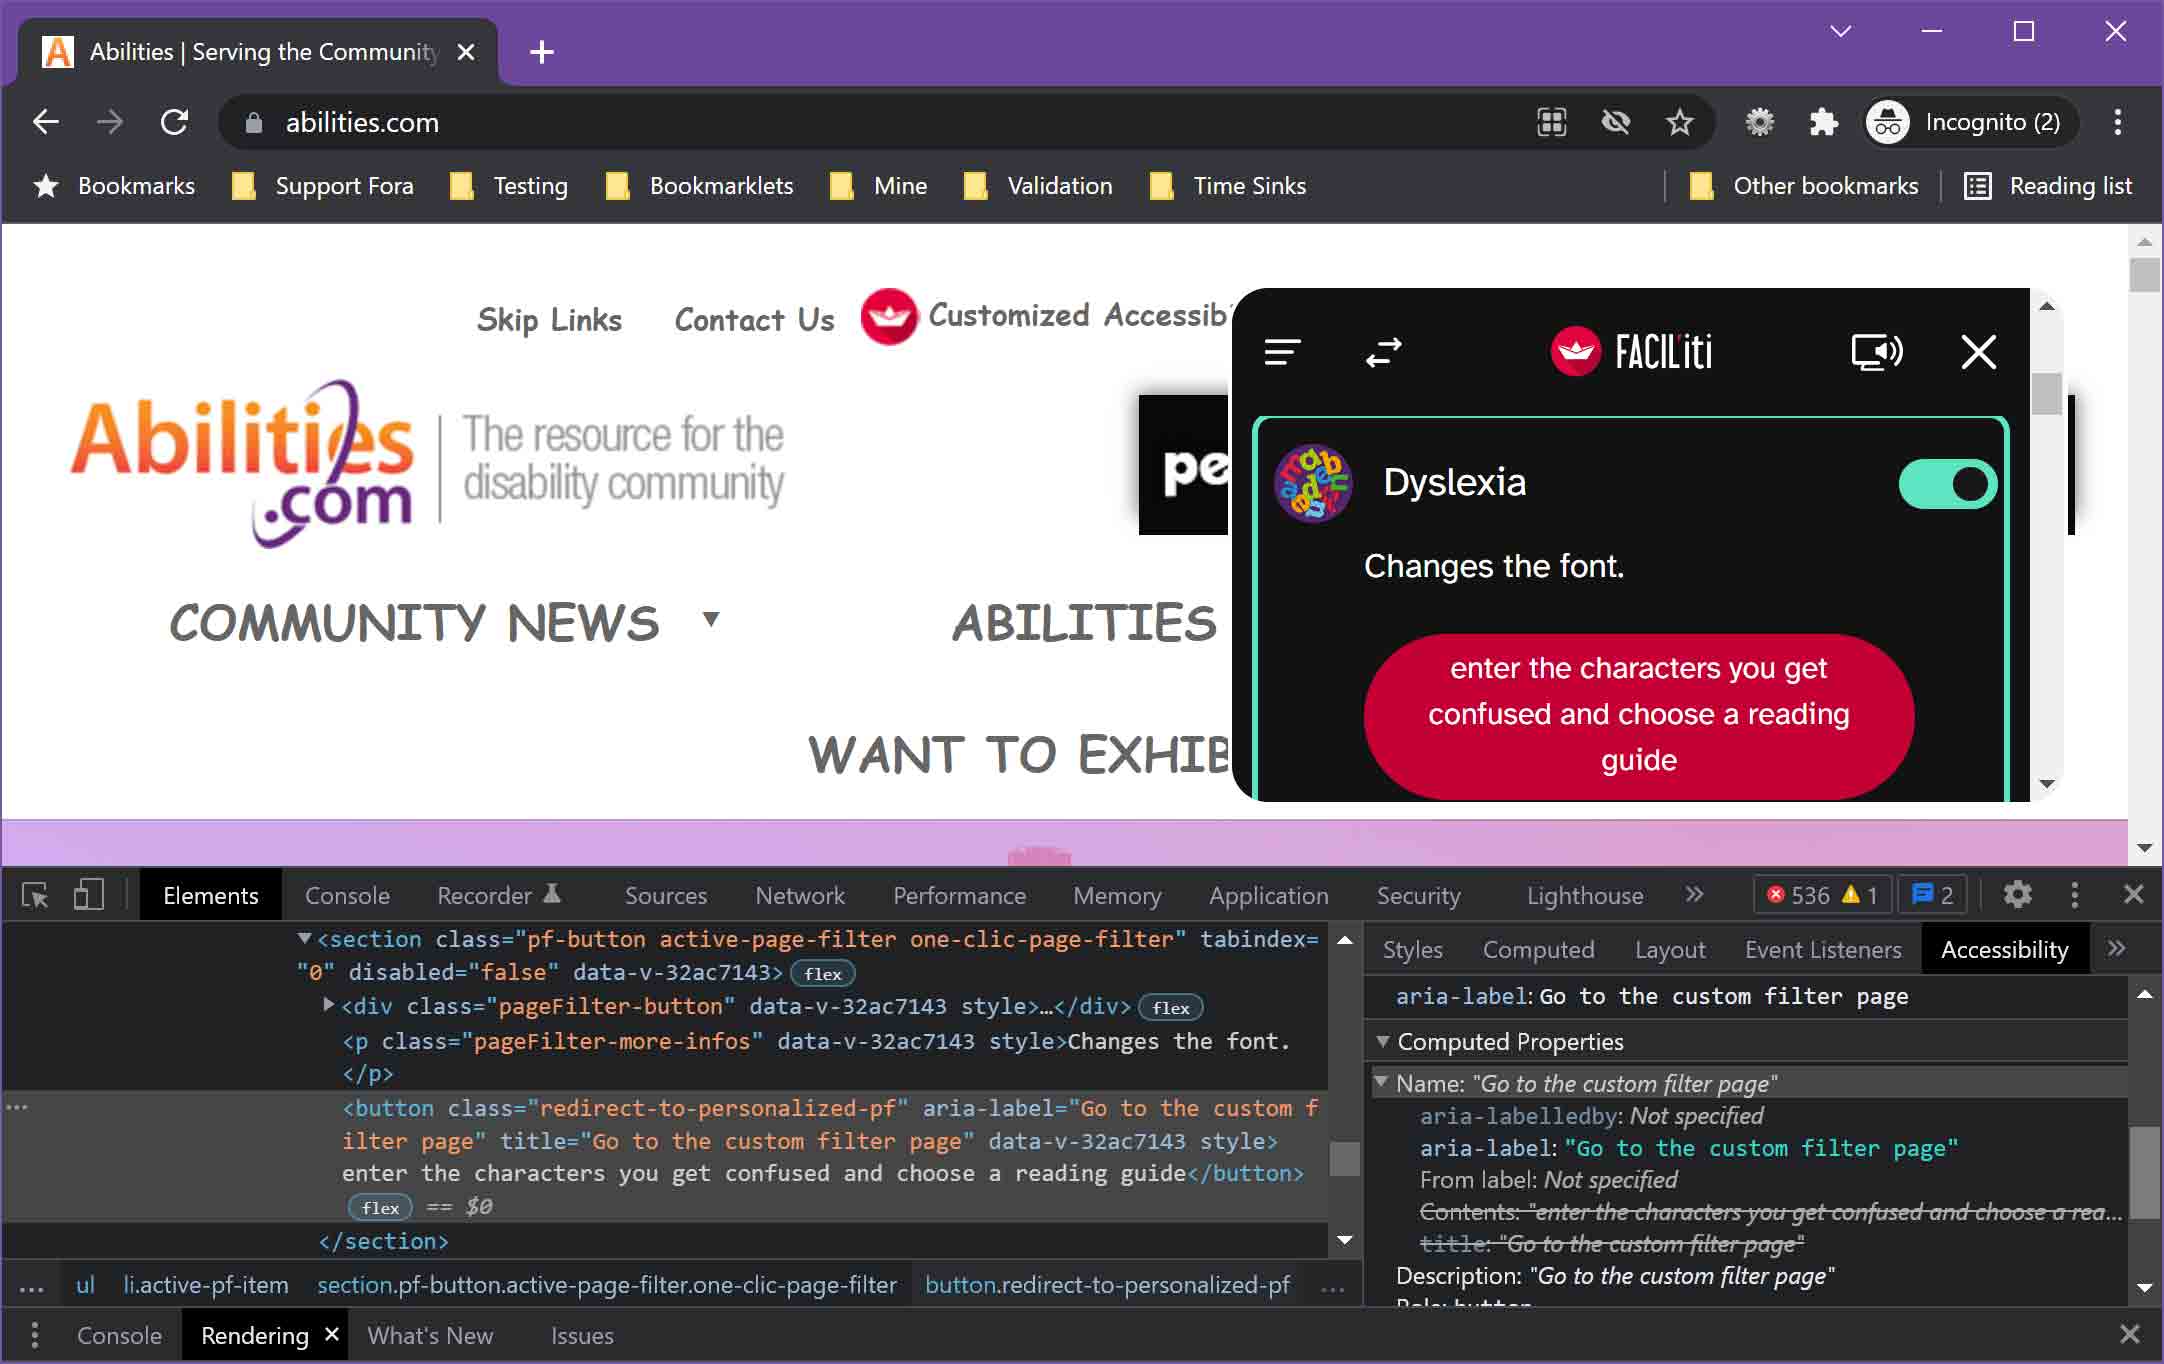Click the Customized Accessibility link
2164x1364 pixels.
coord(1045,316)
